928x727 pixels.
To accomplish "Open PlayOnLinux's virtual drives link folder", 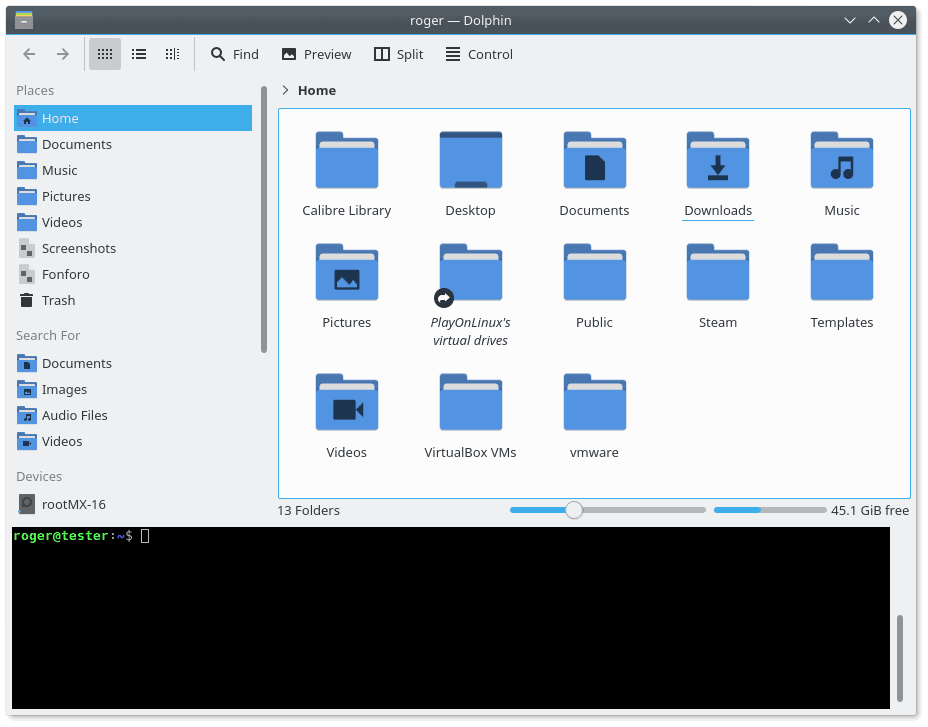I will pyautogui.click(x=470, y=273).
